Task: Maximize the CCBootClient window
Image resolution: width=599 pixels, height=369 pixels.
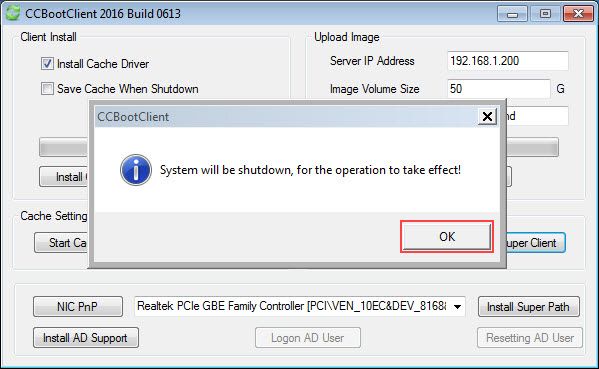Action: (545, 14)
